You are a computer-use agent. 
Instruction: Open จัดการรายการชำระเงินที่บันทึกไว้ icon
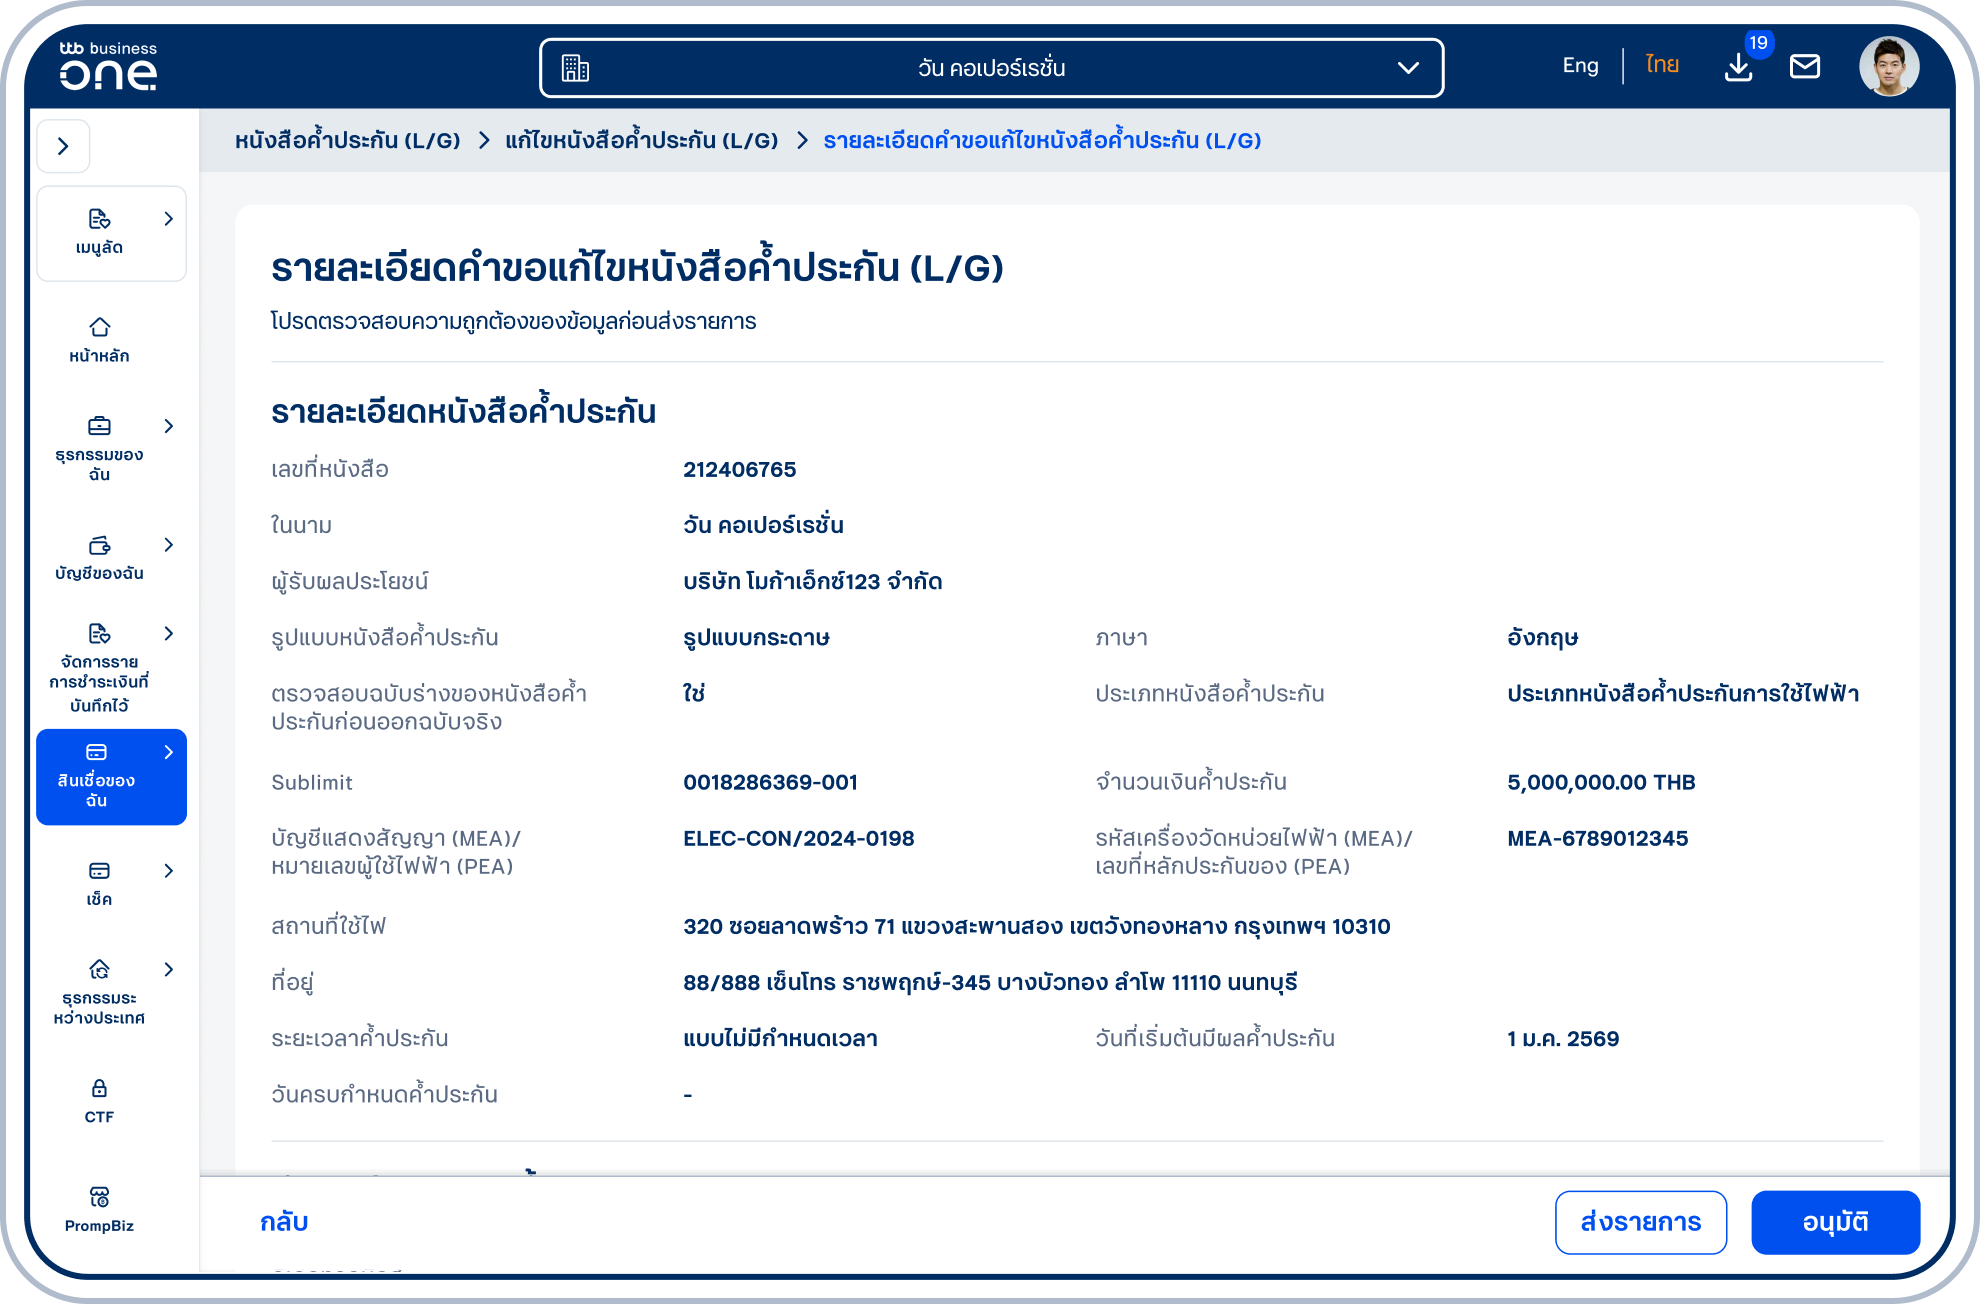pos(99,633)
